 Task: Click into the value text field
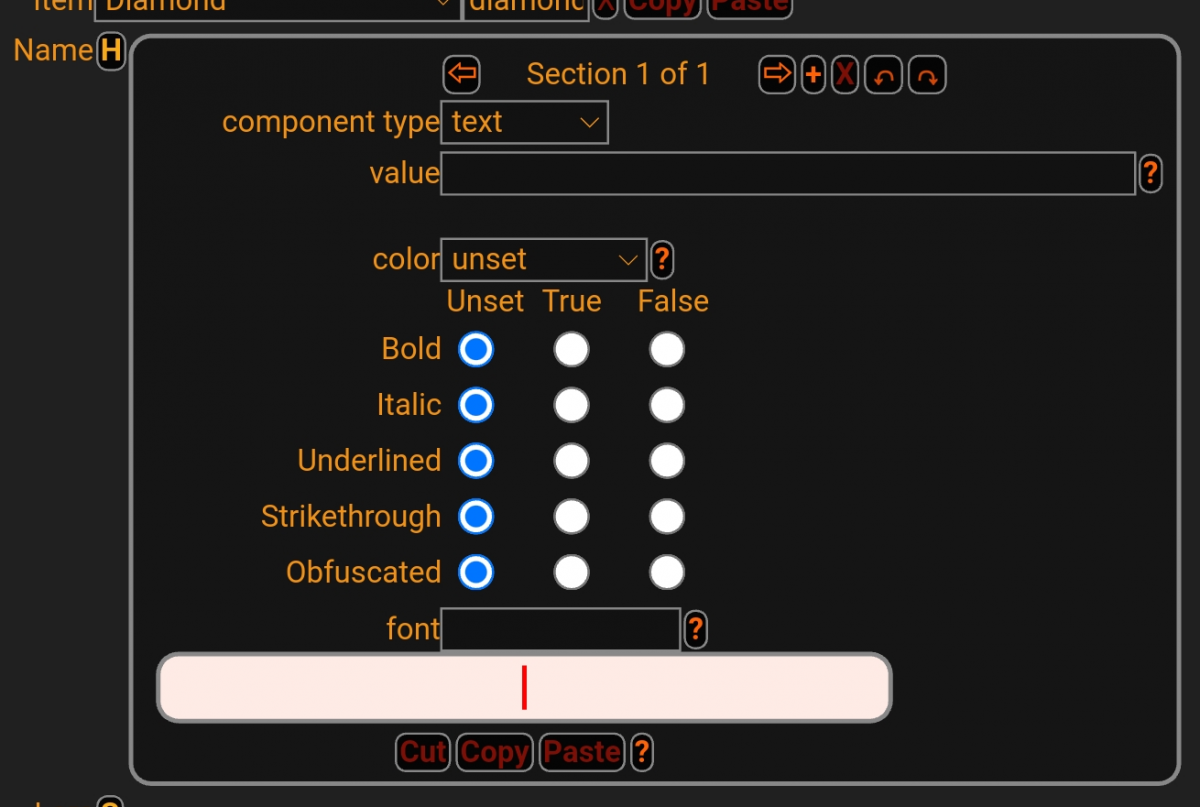click(x=788, y=174)
